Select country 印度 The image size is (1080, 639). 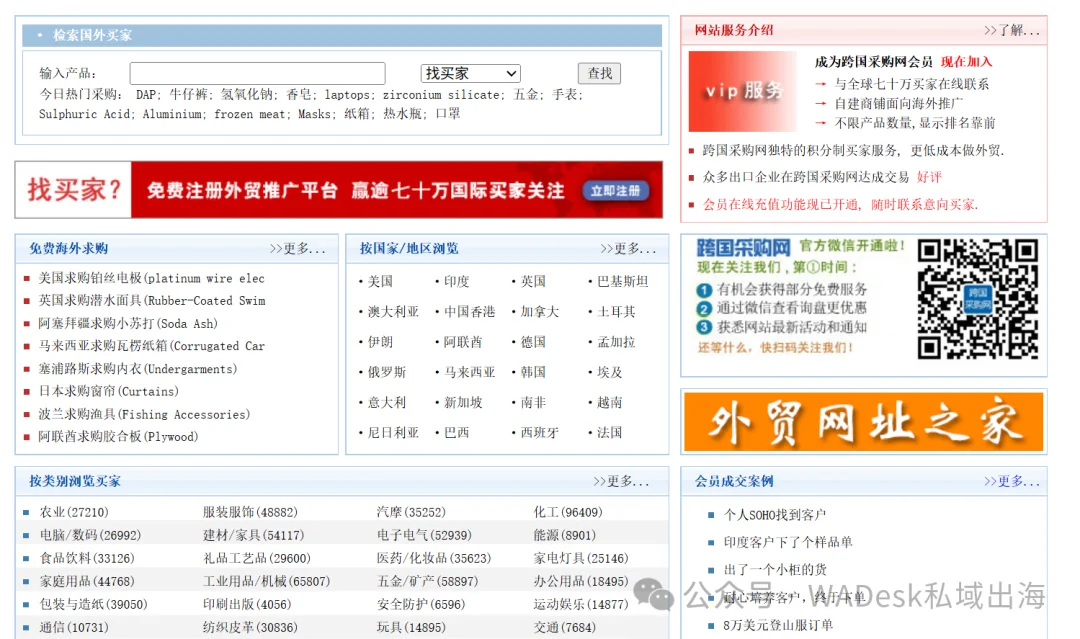click(x=457, y=282)
